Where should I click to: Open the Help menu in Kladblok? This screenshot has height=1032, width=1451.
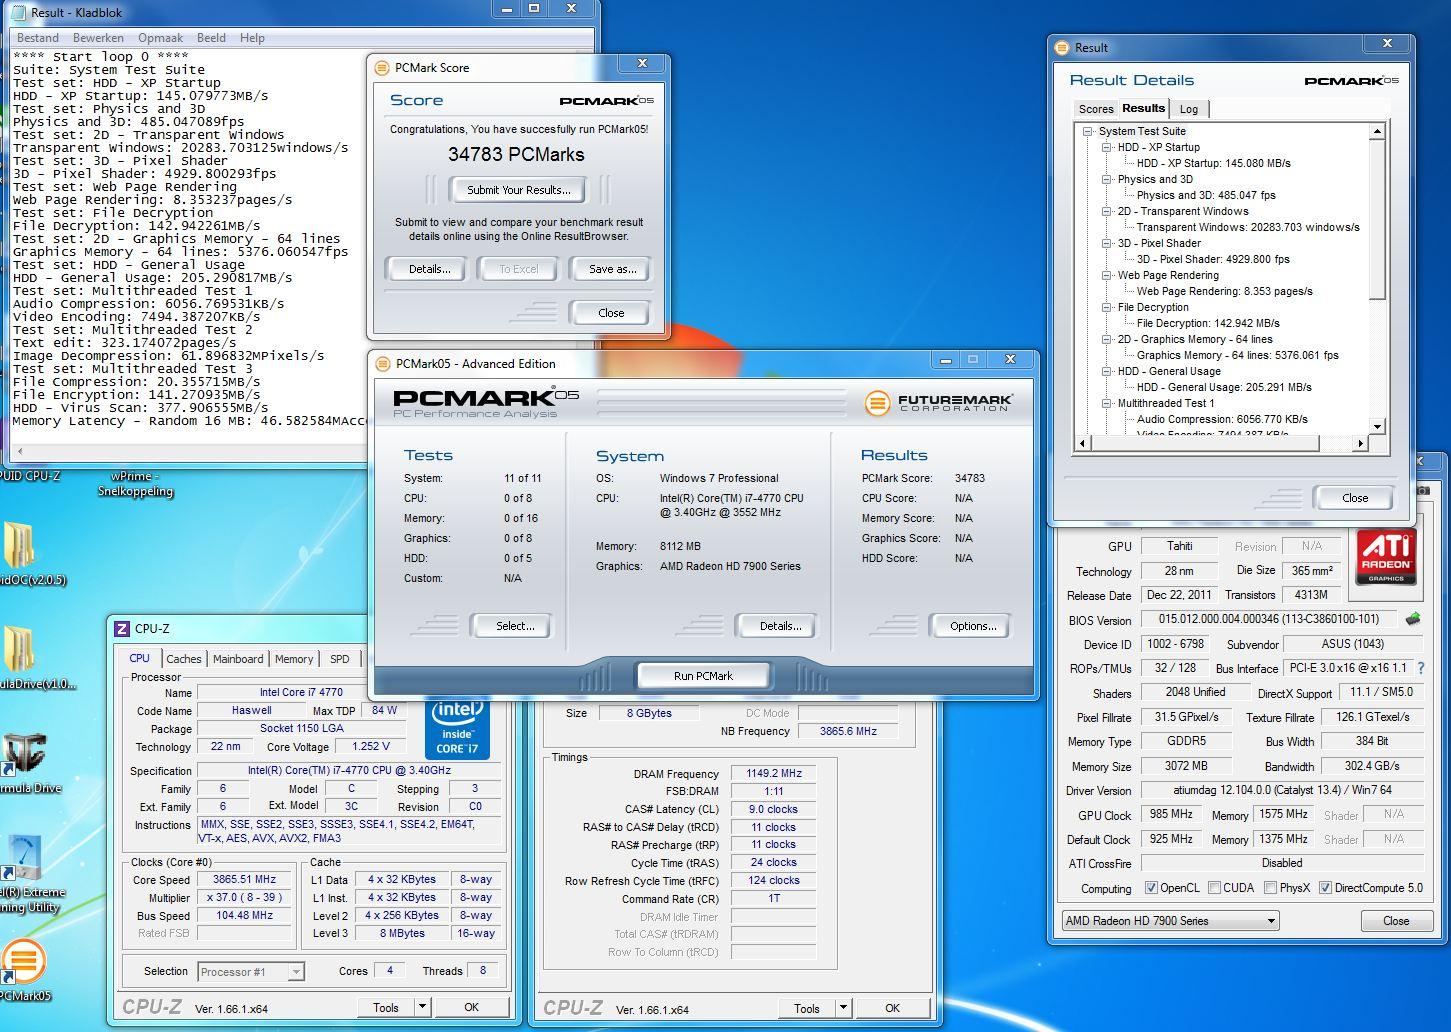[x=252, y=38]
